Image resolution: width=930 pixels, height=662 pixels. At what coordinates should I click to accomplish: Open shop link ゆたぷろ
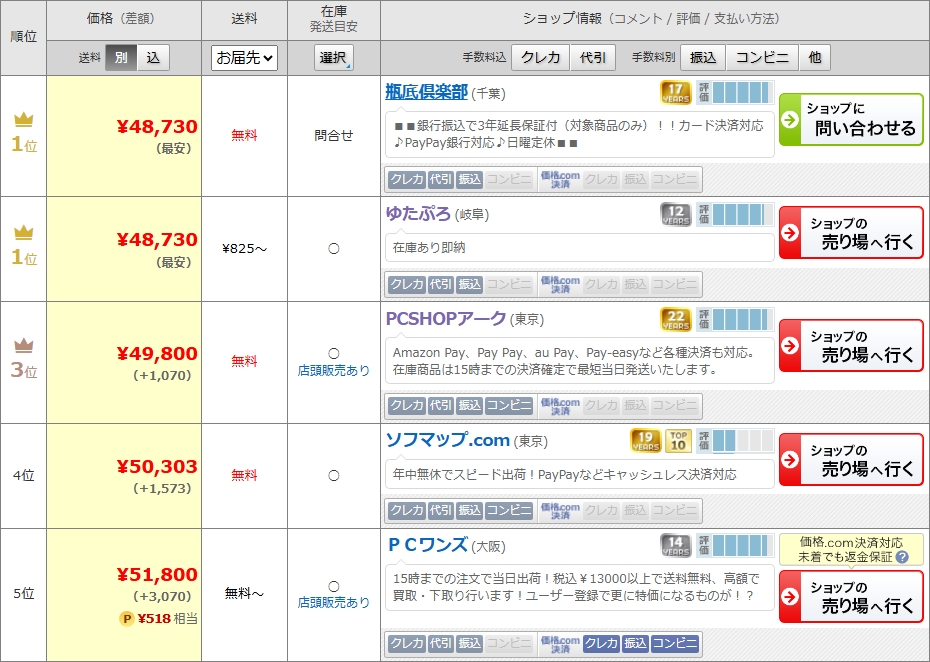coord(418,214)
